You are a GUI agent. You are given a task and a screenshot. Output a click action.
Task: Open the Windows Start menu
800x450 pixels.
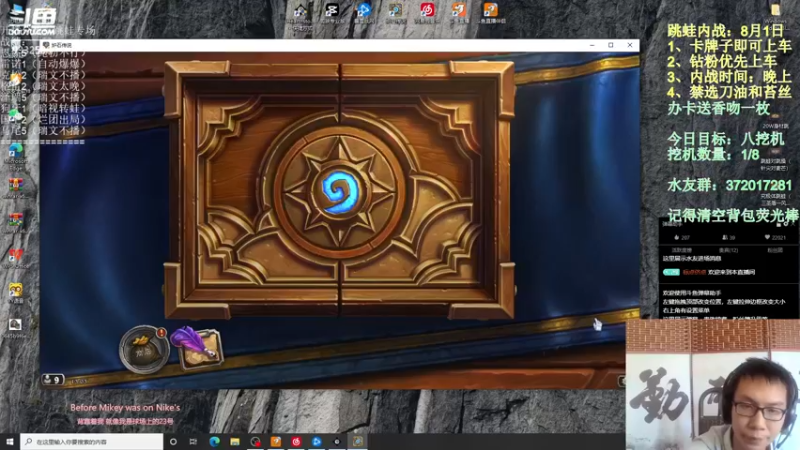tap(10, 441)
